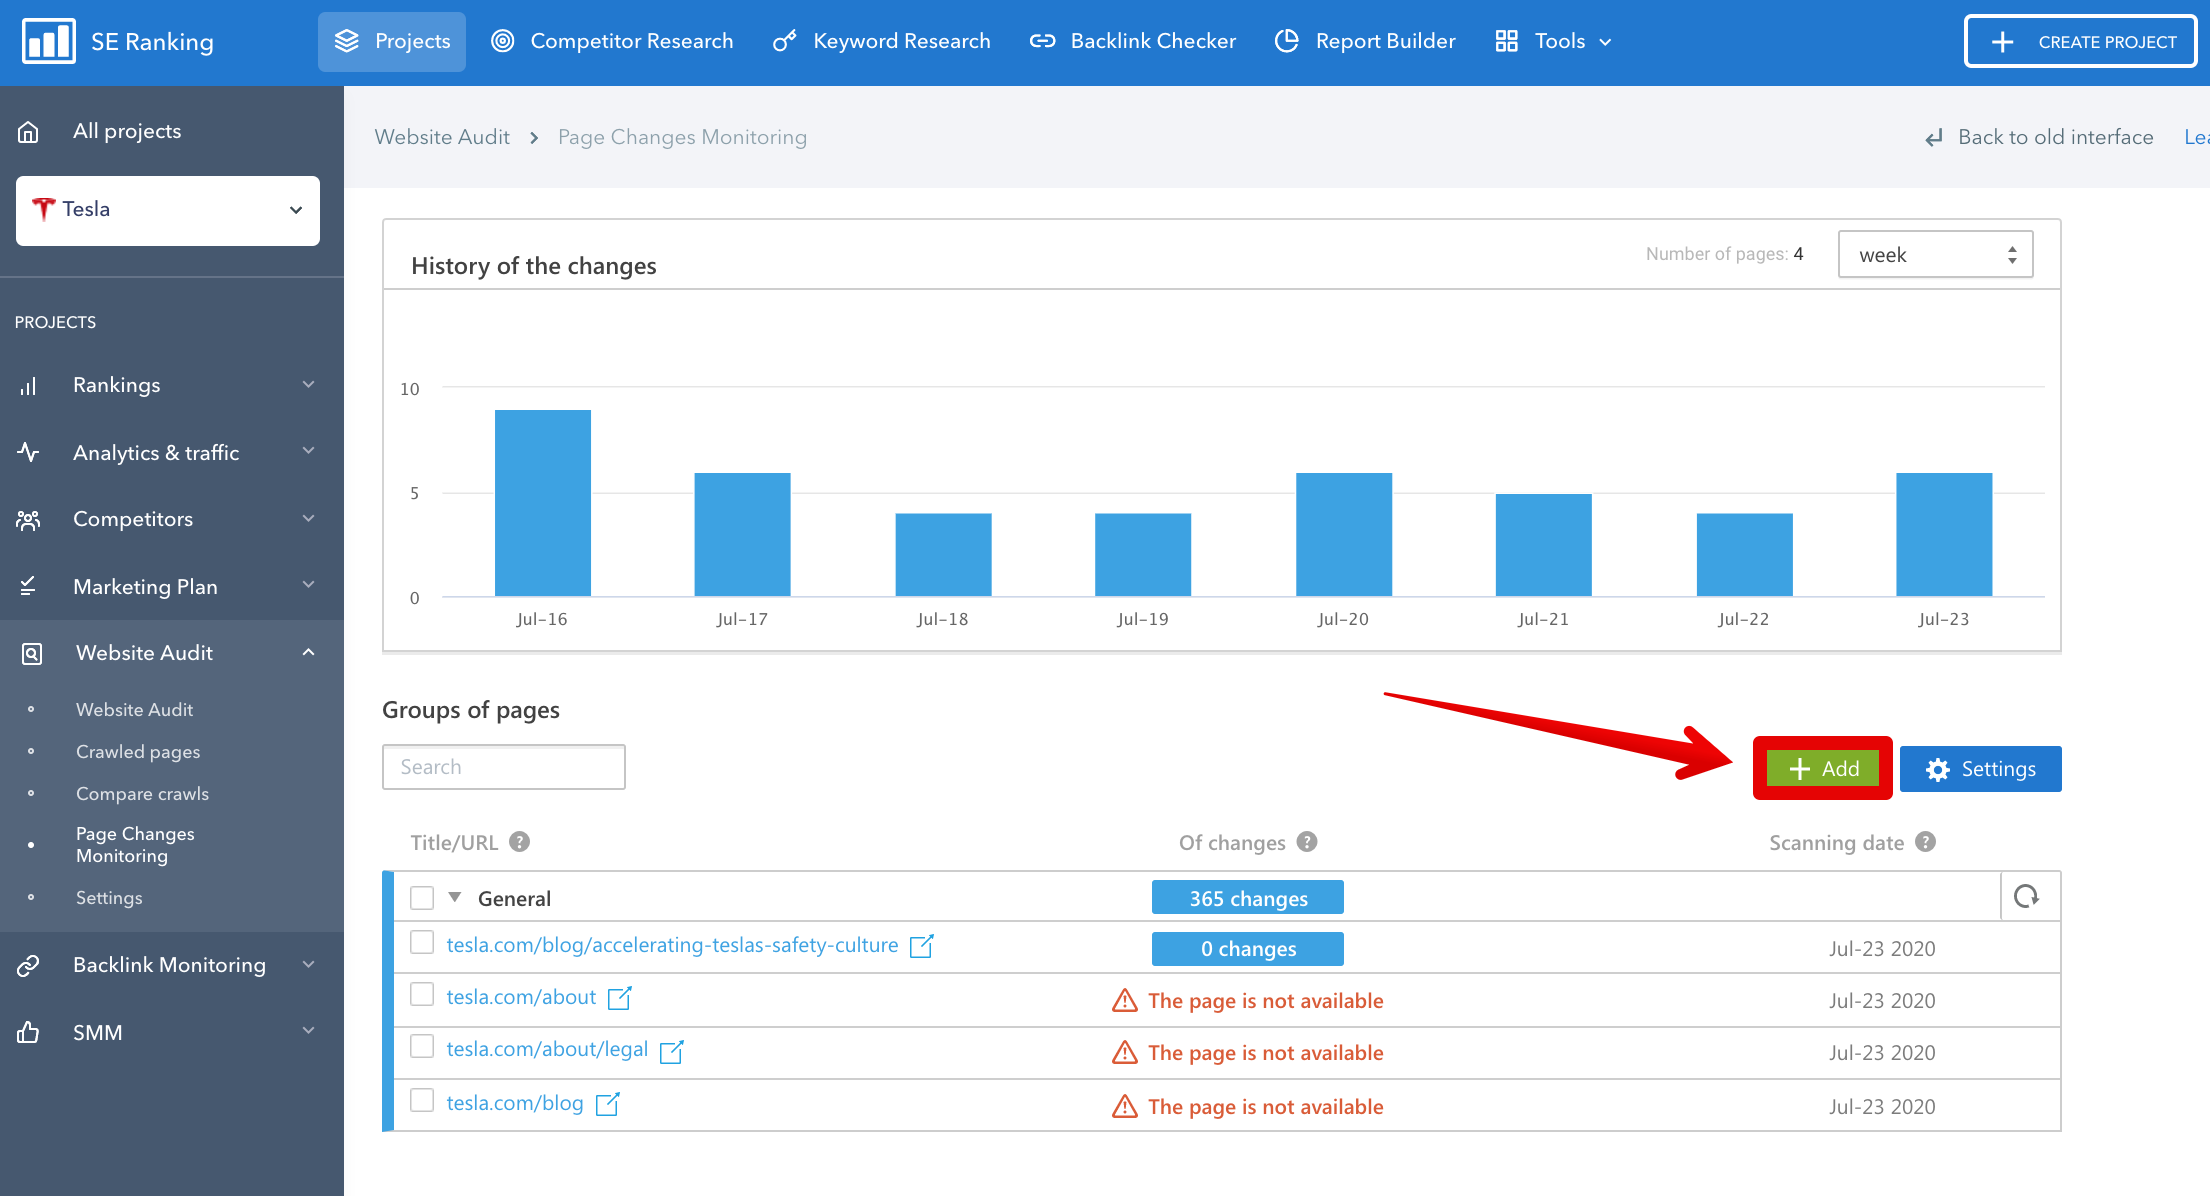
Task: Collapse the Website Audit sidebar section
Action: point(309,652)
